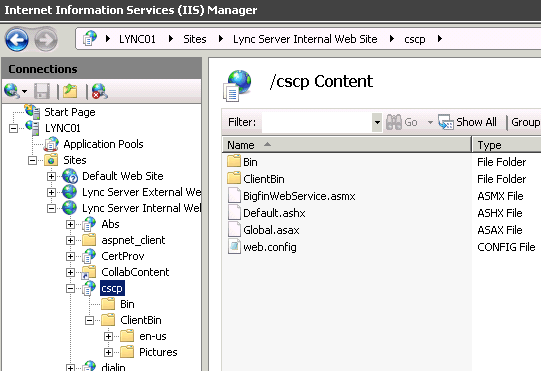Expand the CertProv node

click(x=70, y=256)
